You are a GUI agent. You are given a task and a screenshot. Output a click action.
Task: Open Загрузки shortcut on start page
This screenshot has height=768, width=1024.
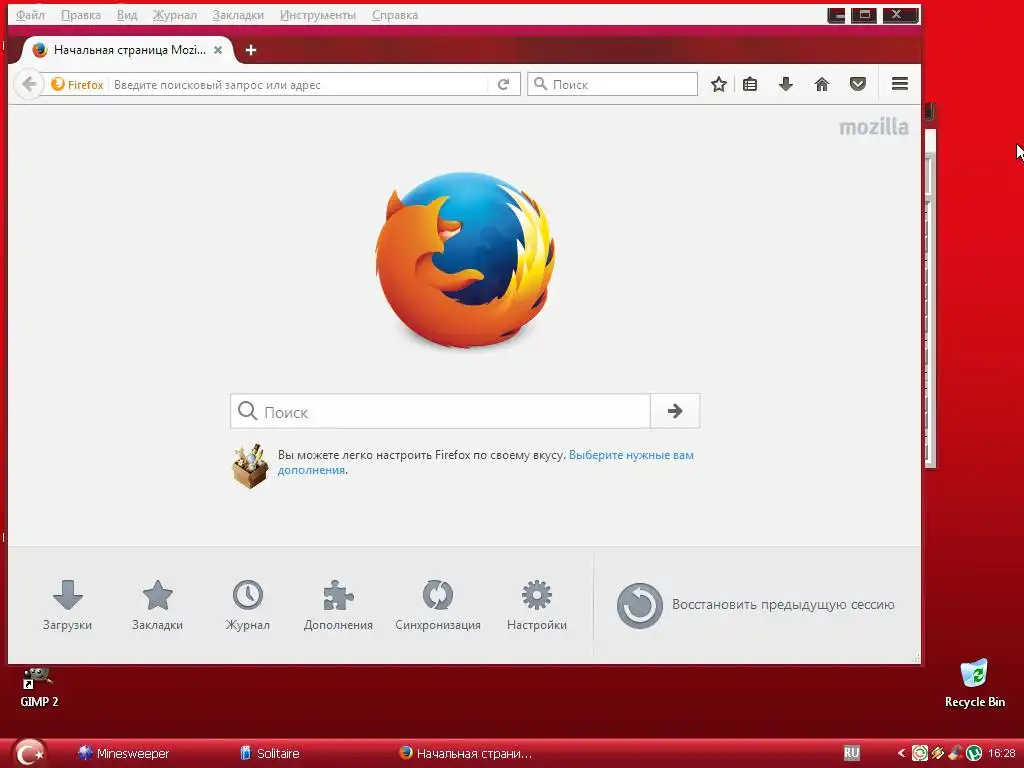point(67,605)
